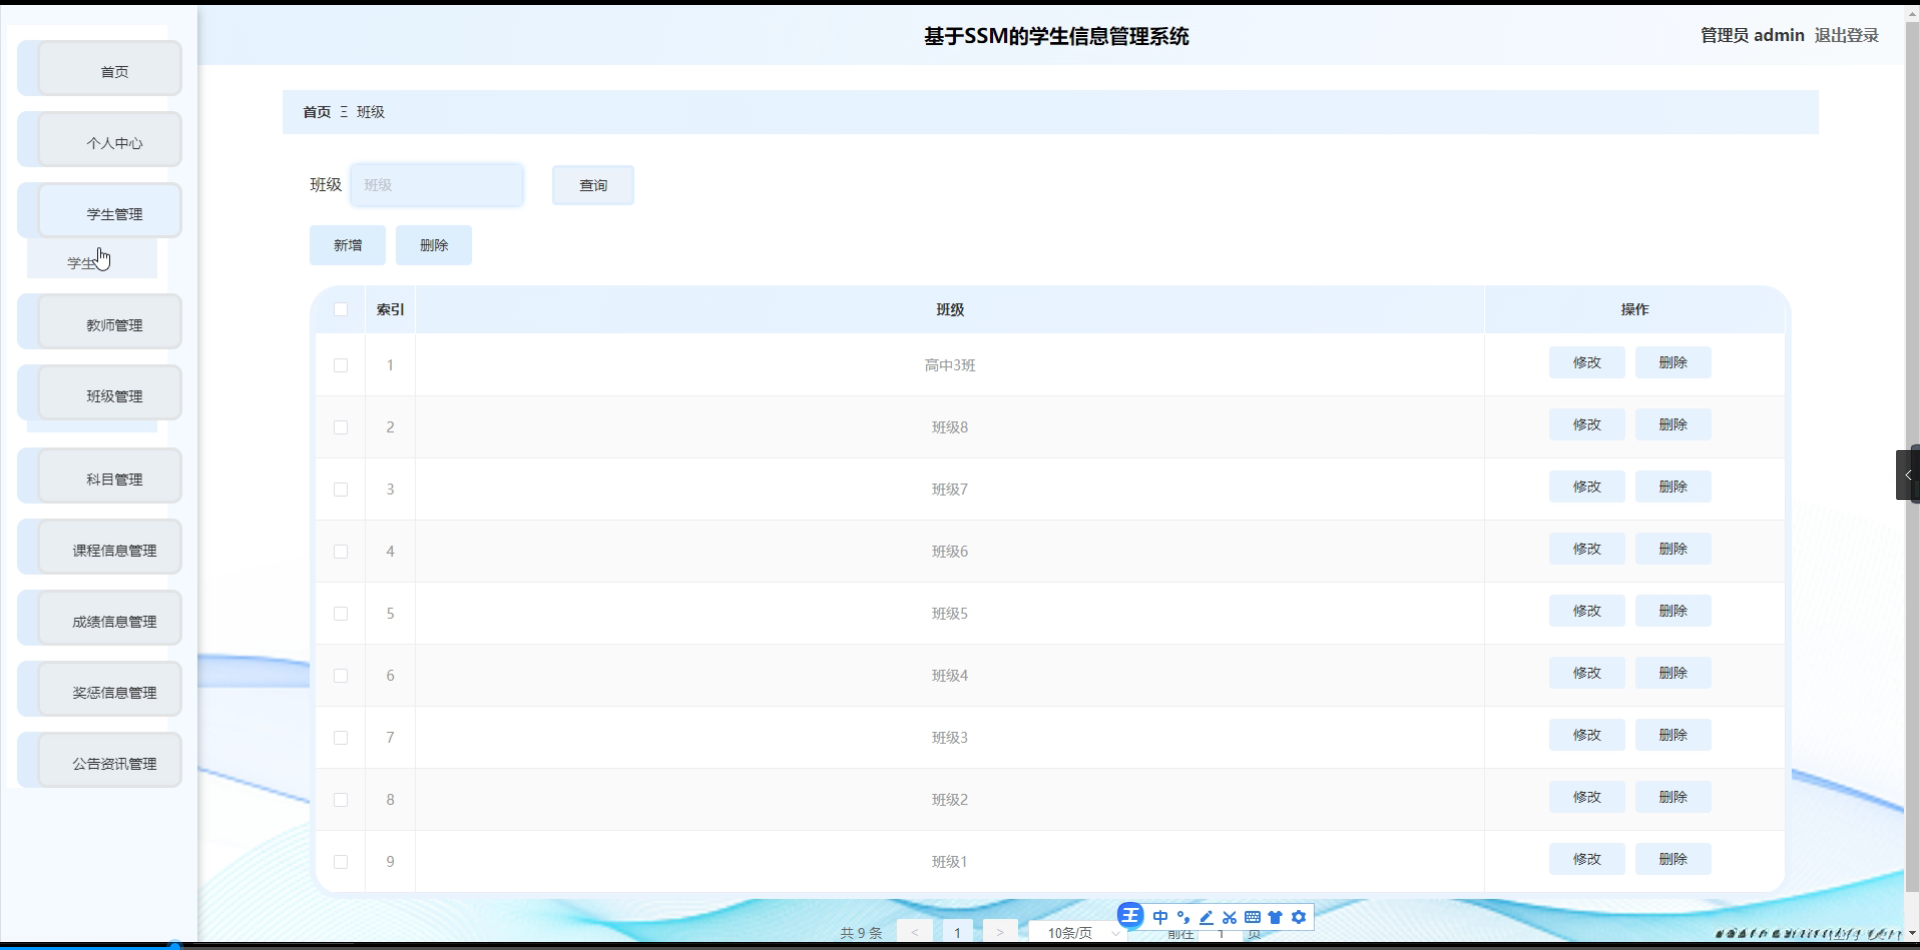Tick the 班级1 row checkbox
The image size is (1920, 950).
[341, 862]
